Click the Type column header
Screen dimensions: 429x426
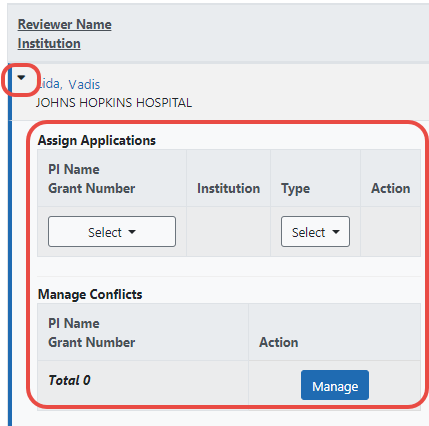295,189
